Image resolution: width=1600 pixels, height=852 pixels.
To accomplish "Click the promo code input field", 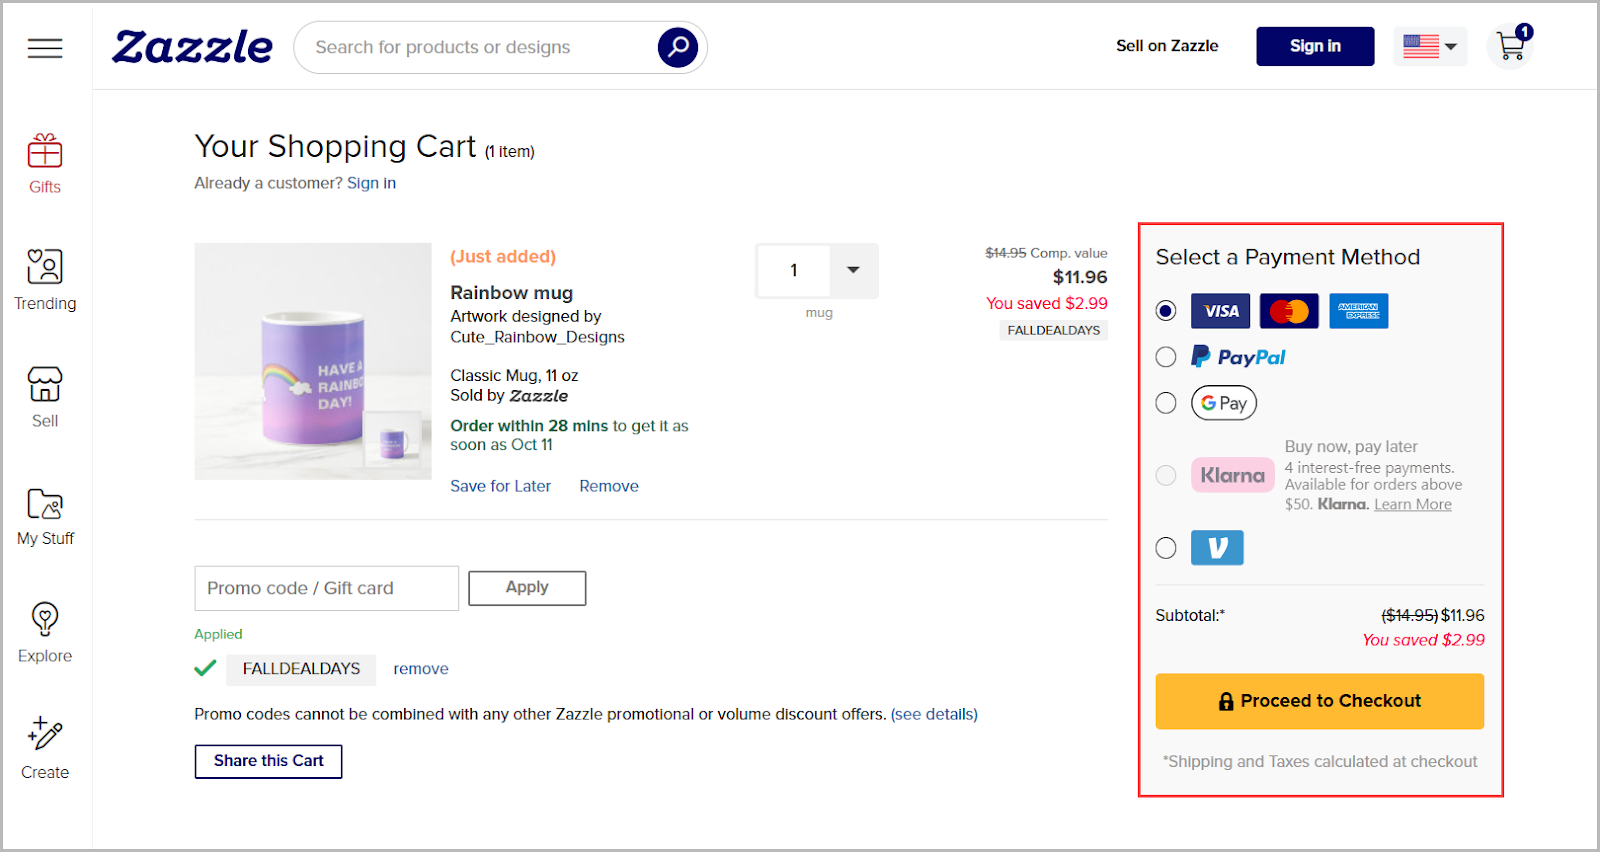I will point(327,588).
